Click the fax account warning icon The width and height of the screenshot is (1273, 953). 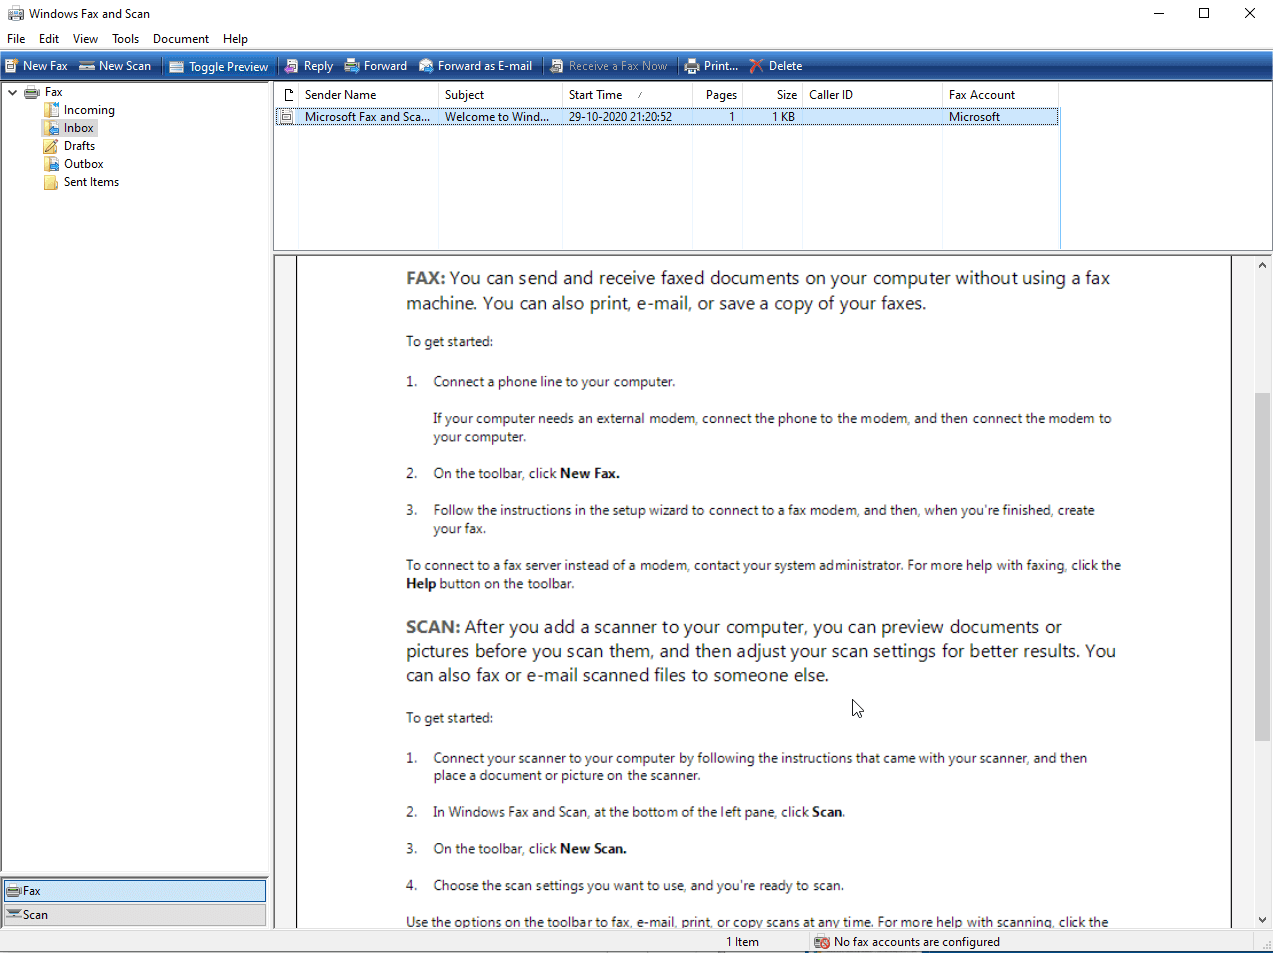coord(821,941)
